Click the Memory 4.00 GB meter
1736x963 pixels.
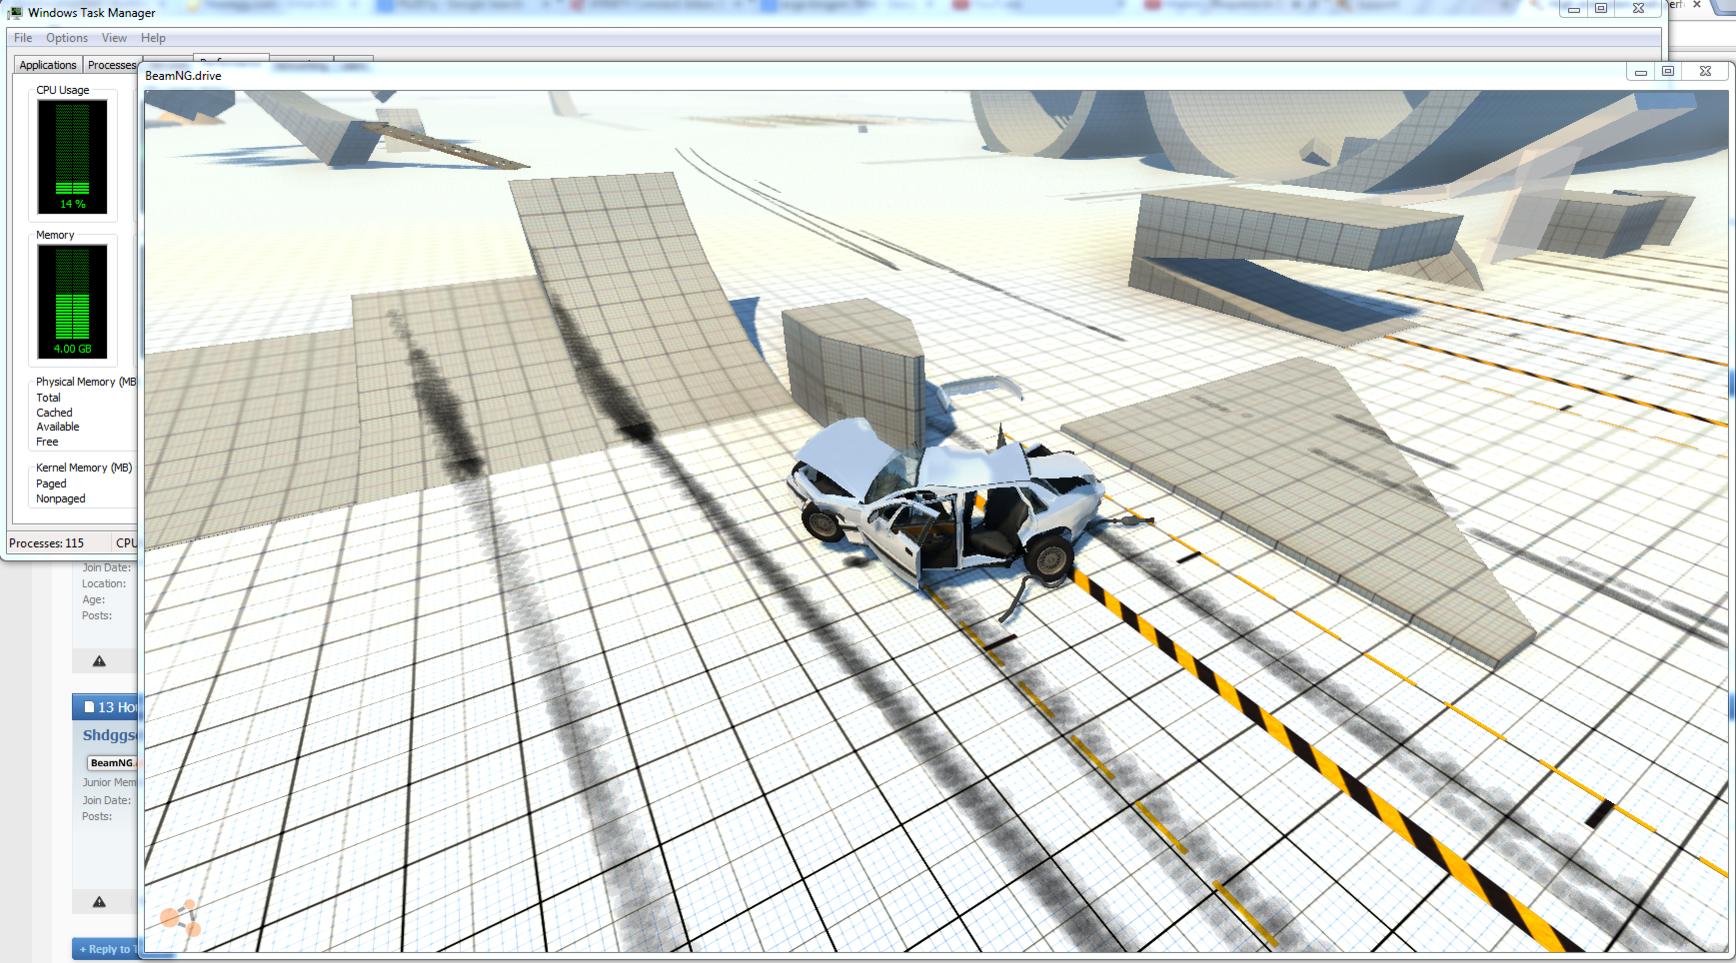tap(72, 301)
